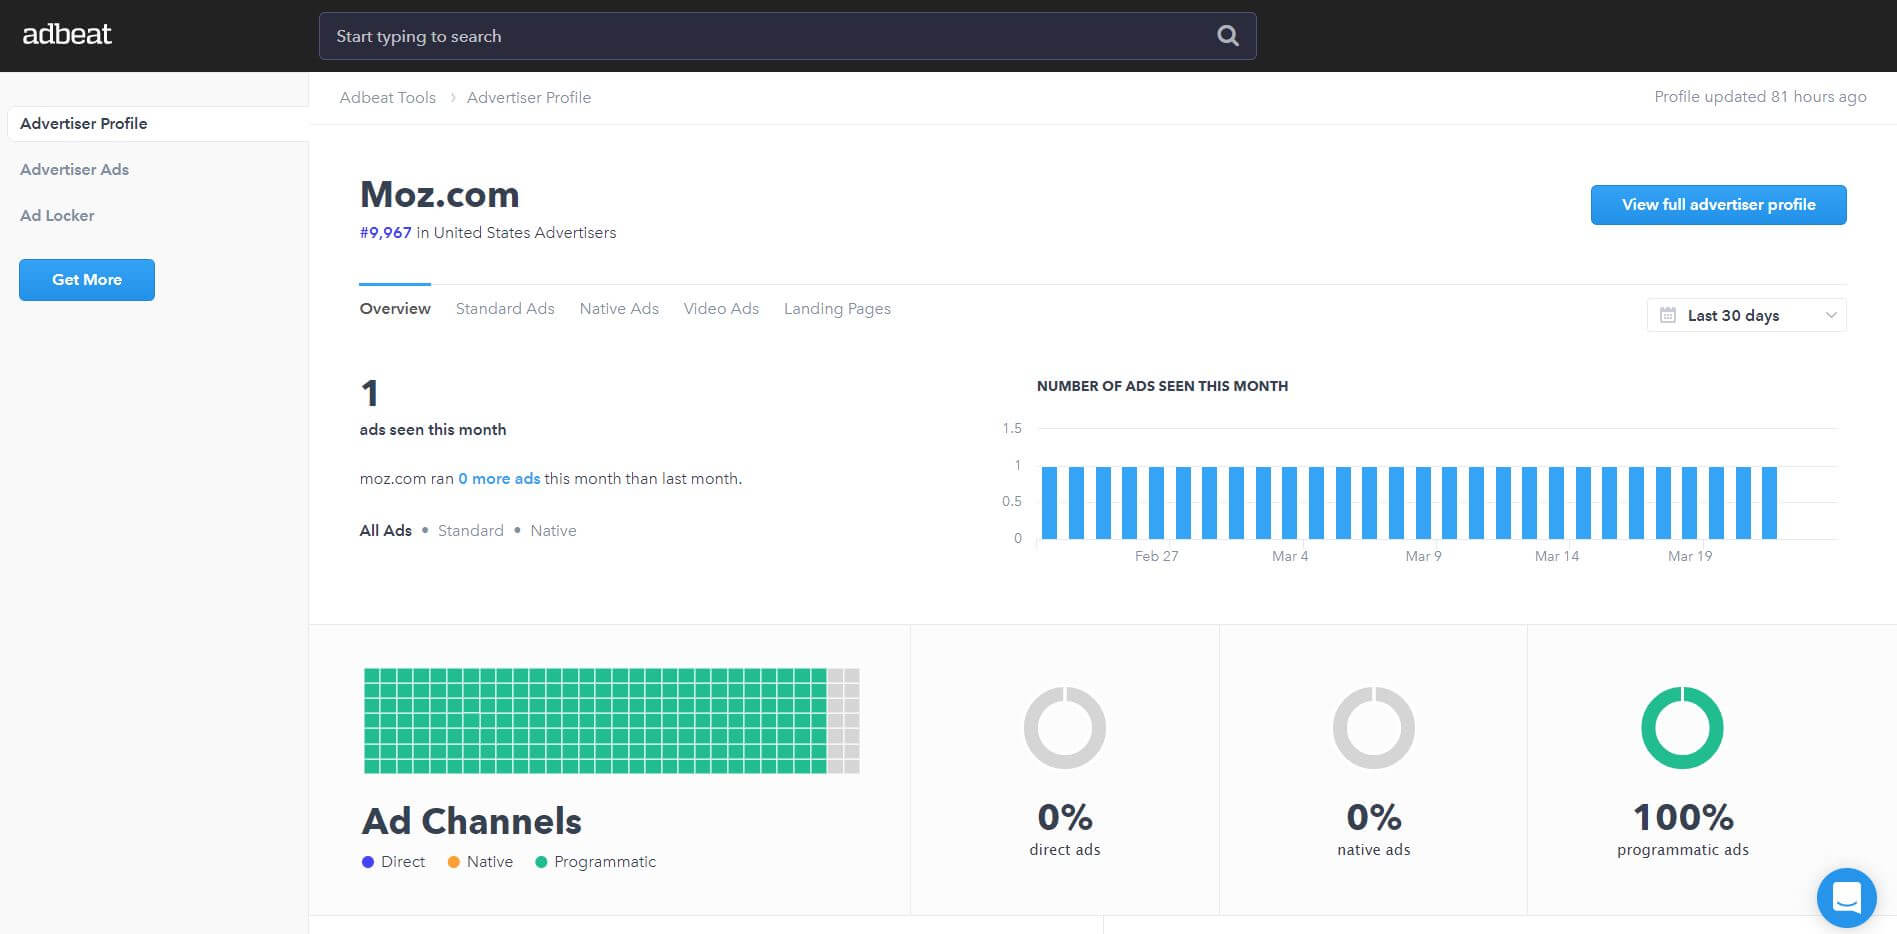Click the adbeat logo

pyautogui.click(x=67, y=34)
